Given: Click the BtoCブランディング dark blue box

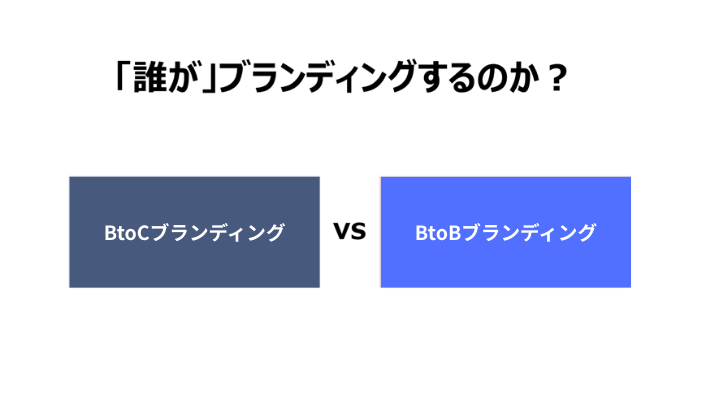Looking at the screenshot, I should 194,232.
